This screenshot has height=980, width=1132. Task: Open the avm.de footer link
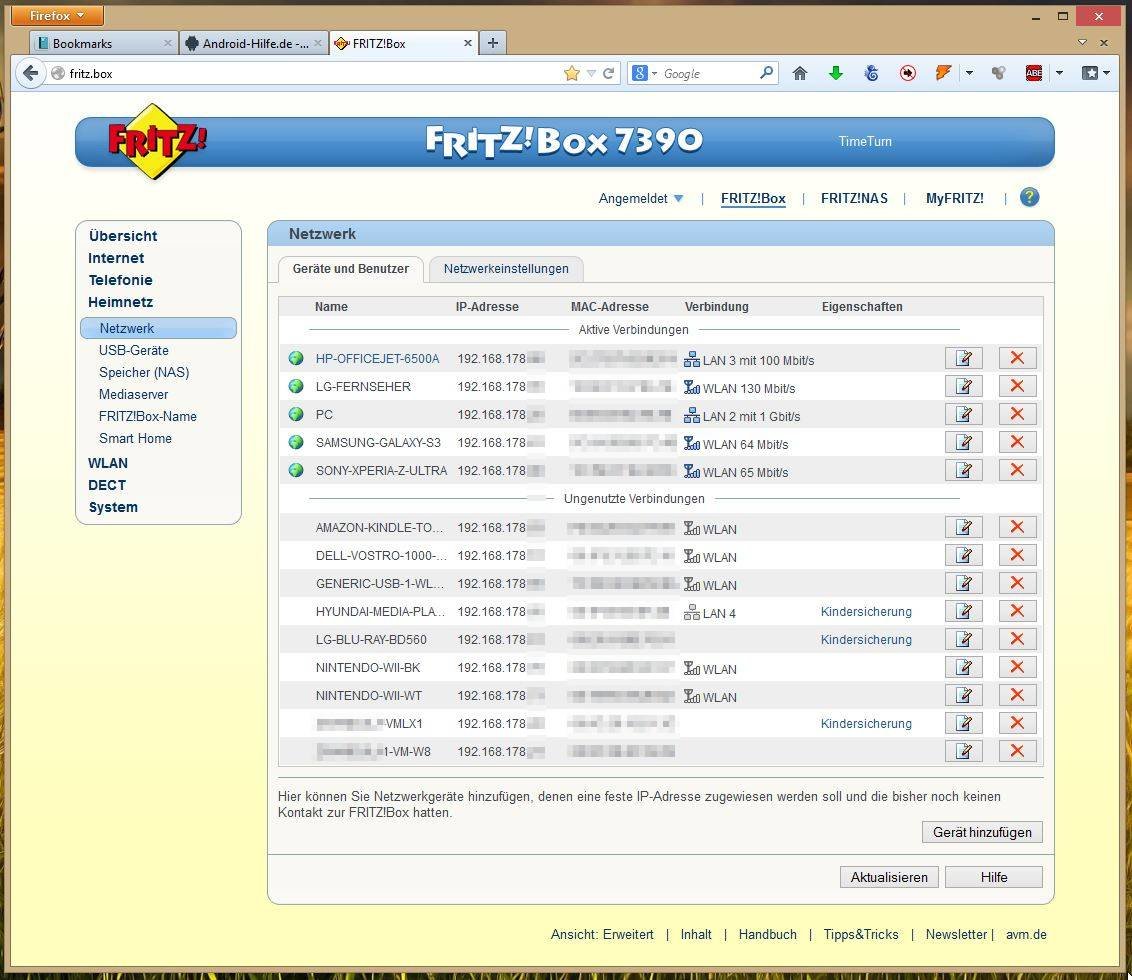point(1026,935)
